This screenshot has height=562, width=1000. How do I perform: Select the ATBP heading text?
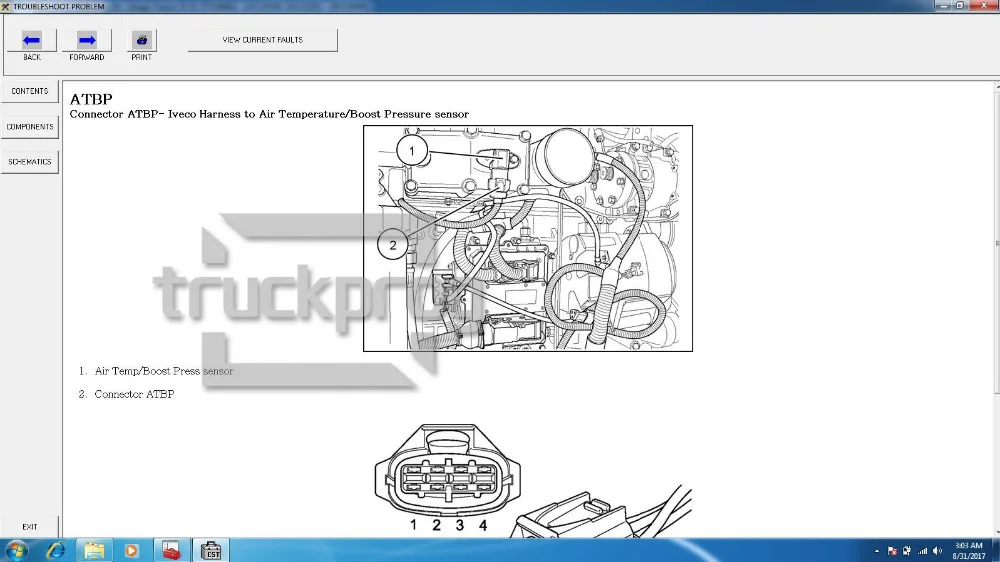pyautogui.click(x=91, y=100)
